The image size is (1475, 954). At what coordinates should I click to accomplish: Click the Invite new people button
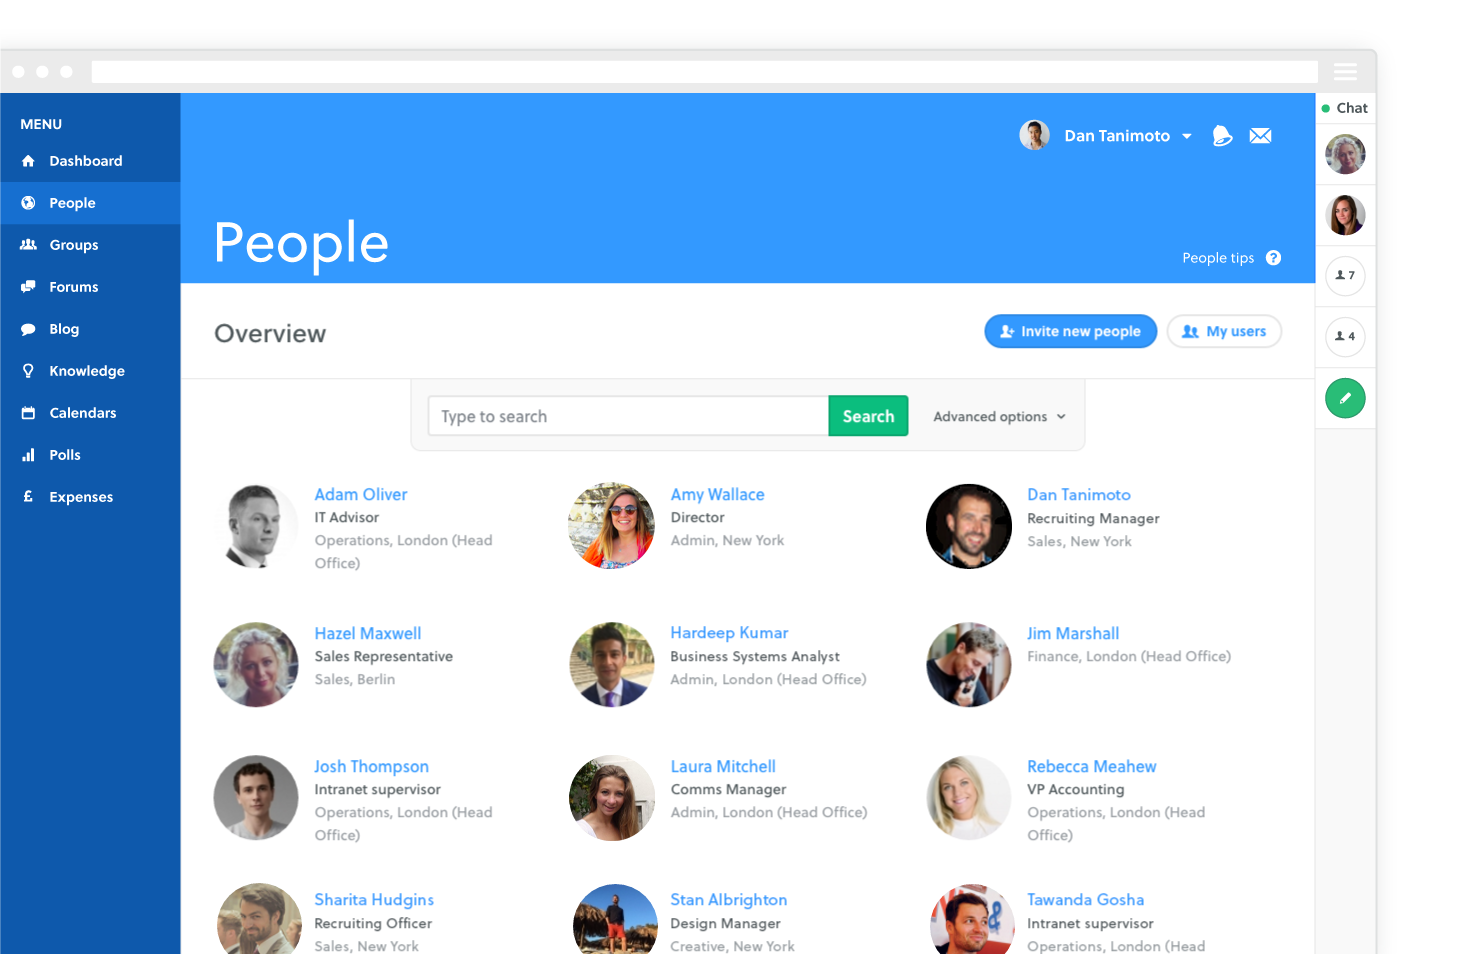point(1070,331)
